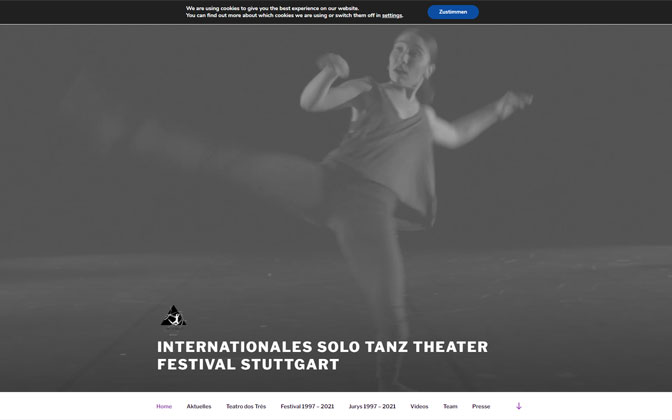Open Jurys 1997 – 2021 menu
The width and height of the screenshot is (672, 420).
click(x=372, y=406)
